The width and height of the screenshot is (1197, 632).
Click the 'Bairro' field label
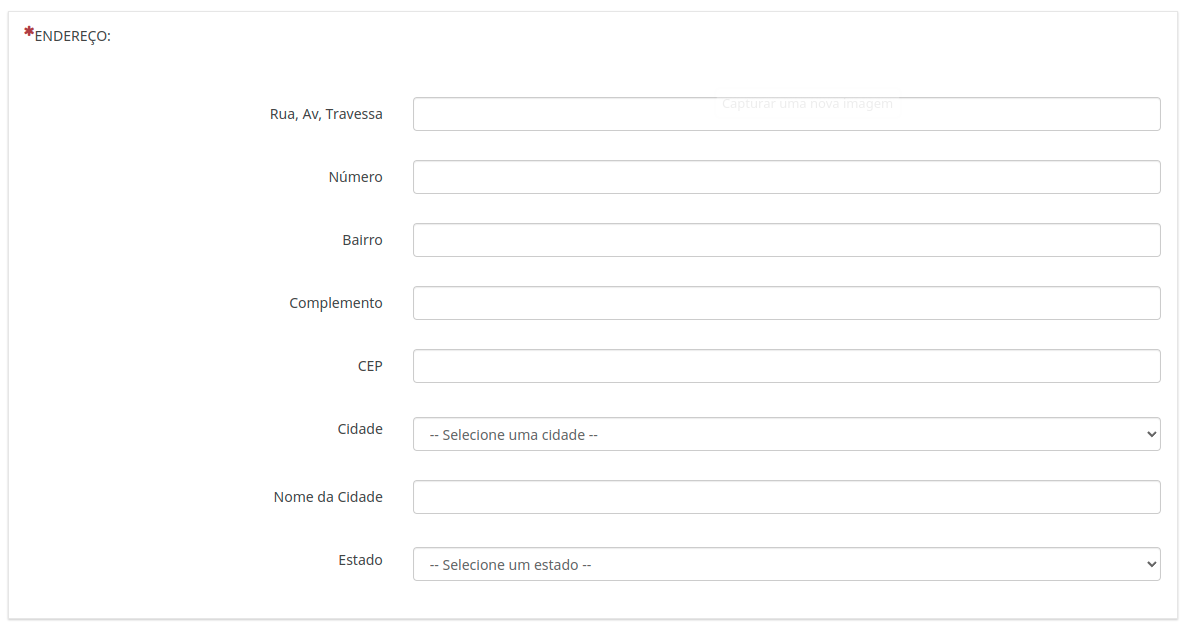[363, 240]
